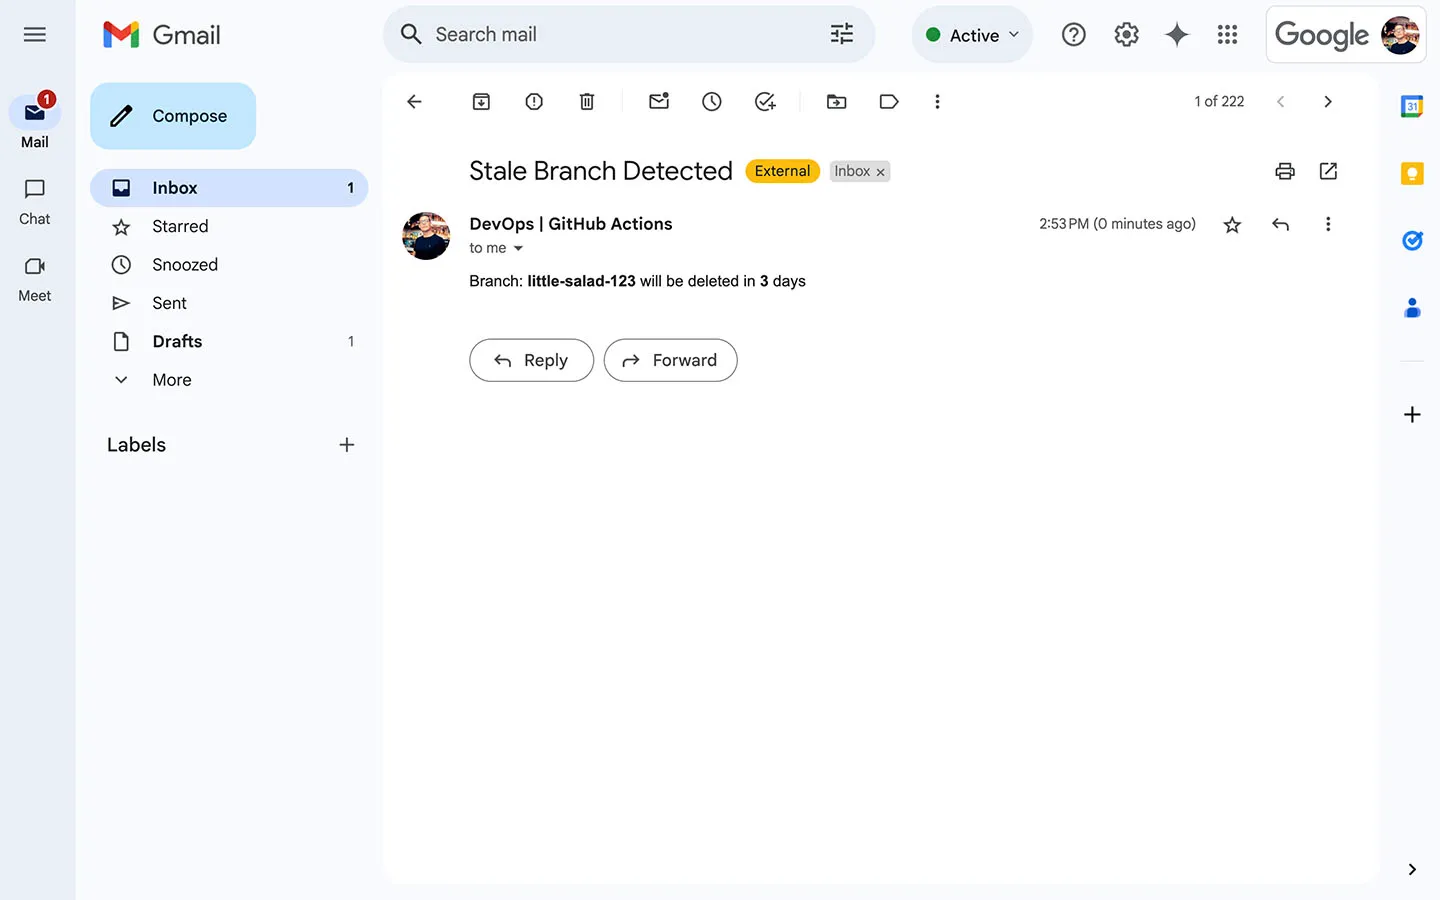Print the email conversation
This screenshot has height=900, width=1440.
point(1285,171)
